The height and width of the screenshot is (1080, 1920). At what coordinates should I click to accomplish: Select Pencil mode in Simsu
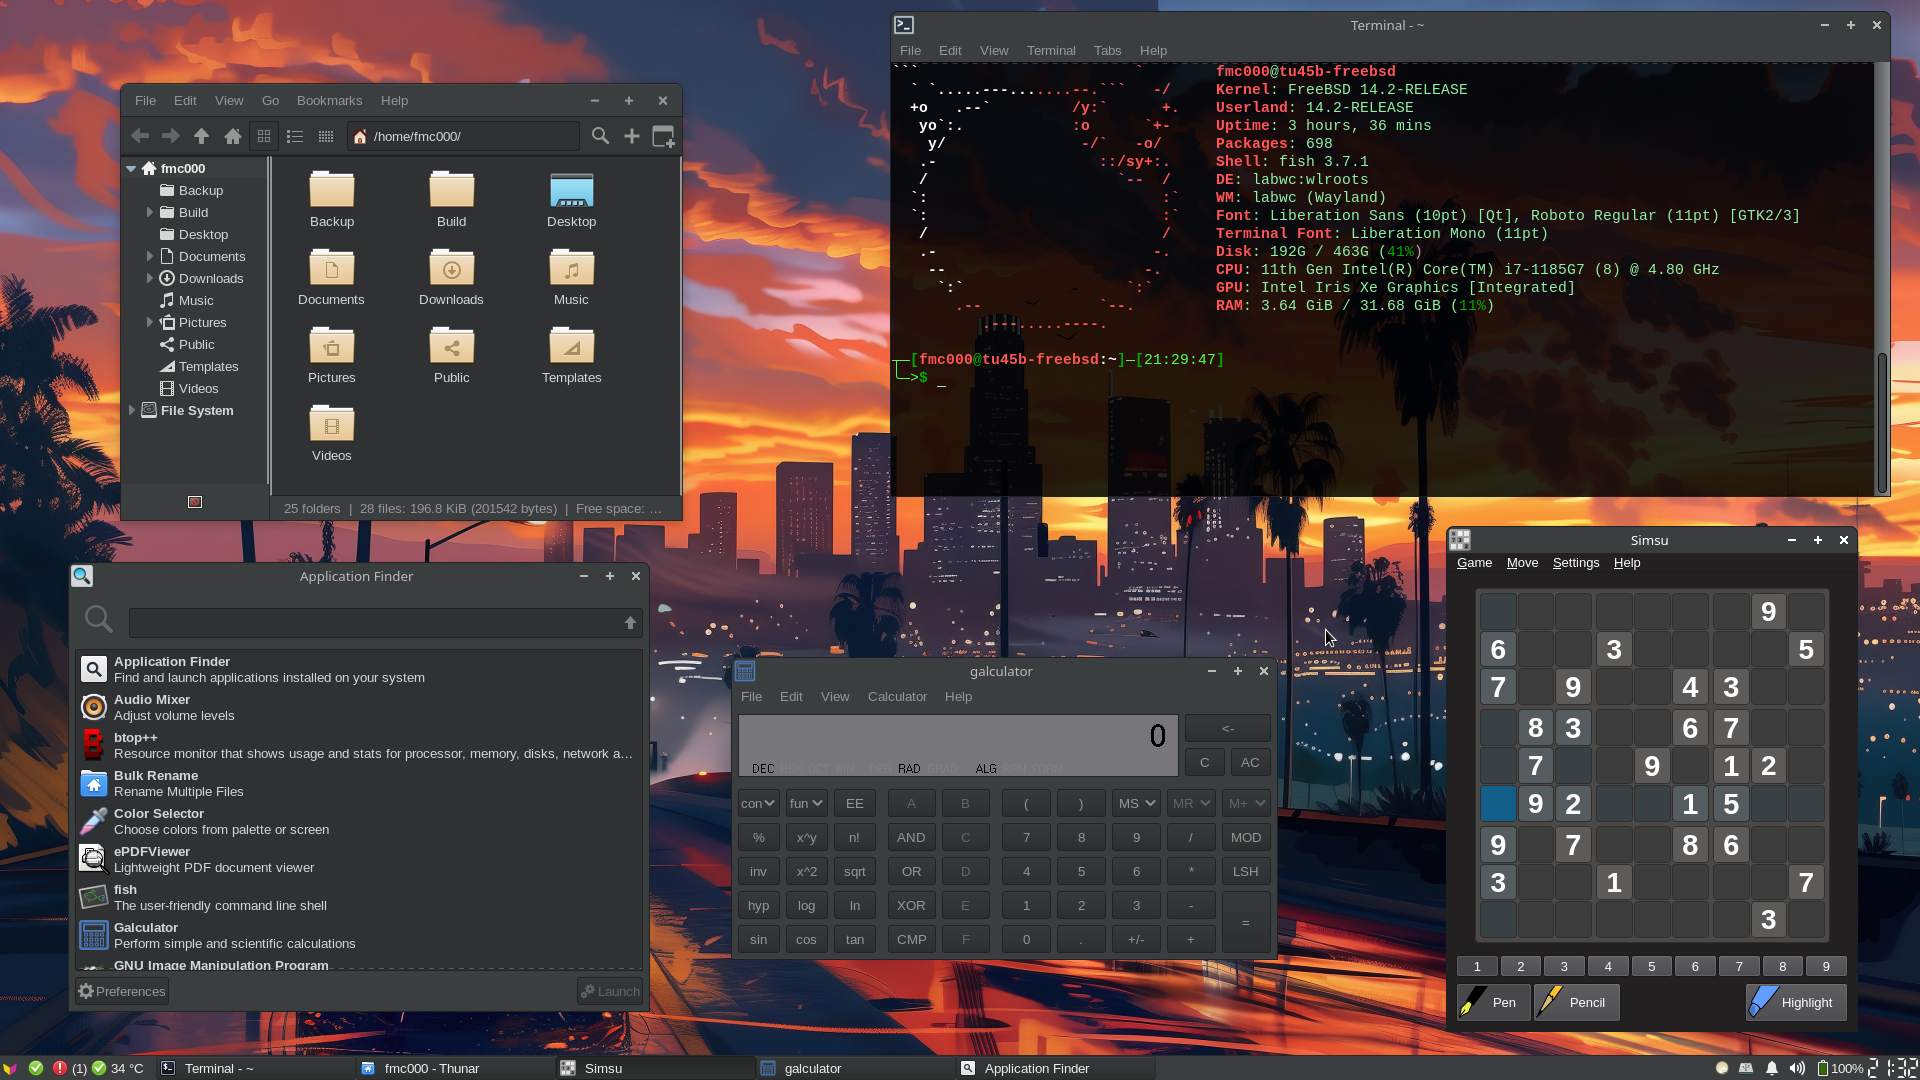tap(1576, 1002)
